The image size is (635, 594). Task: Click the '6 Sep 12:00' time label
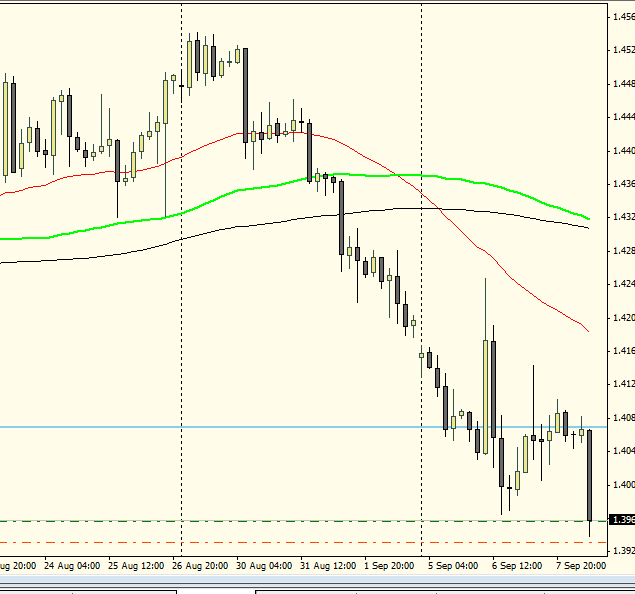tap(517, 566)
